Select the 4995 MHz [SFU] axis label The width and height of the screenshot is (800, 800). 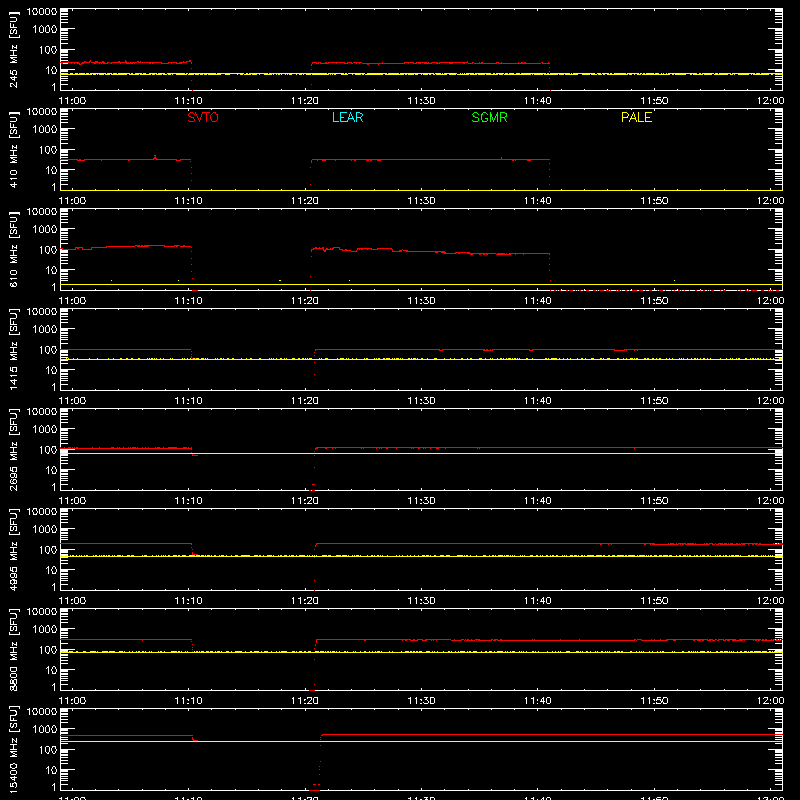click(14, 549)
